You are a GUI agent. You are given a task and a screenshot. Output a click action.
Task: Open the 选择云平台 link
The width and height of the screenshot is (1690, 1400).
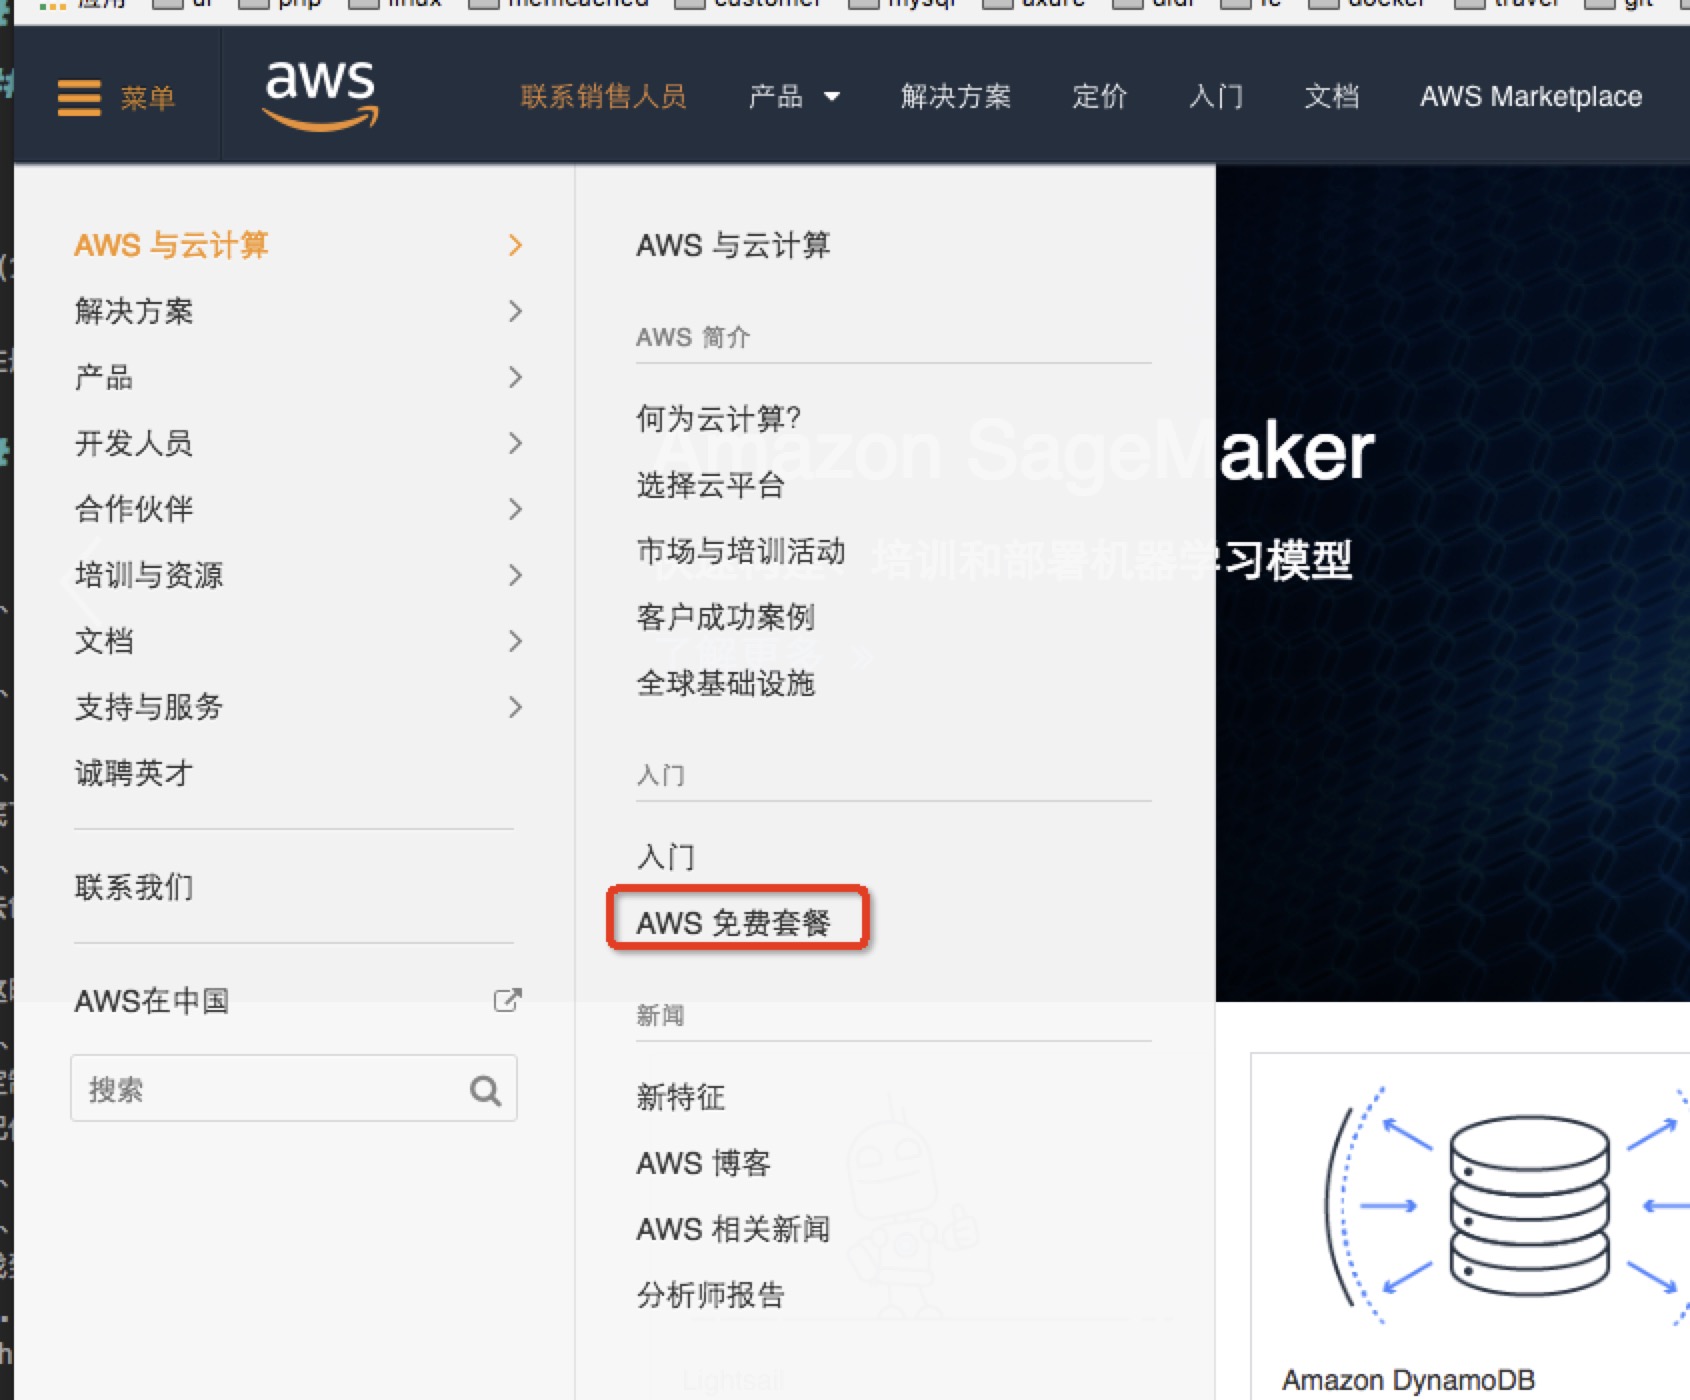[x=710, y=485]
